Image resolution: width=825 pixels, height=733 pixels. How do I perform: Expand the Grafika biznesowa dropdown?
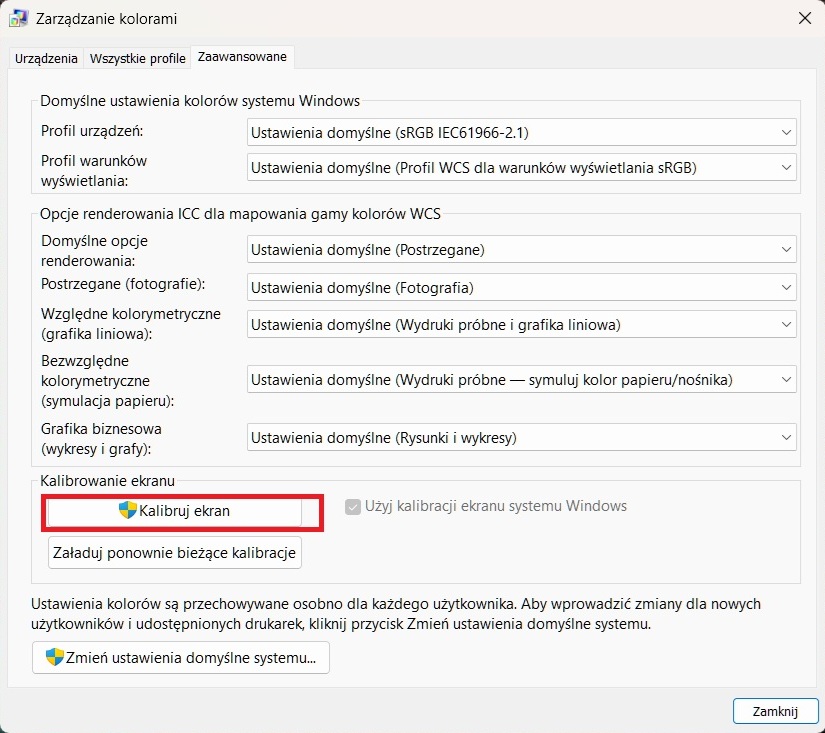coord(521,436)
